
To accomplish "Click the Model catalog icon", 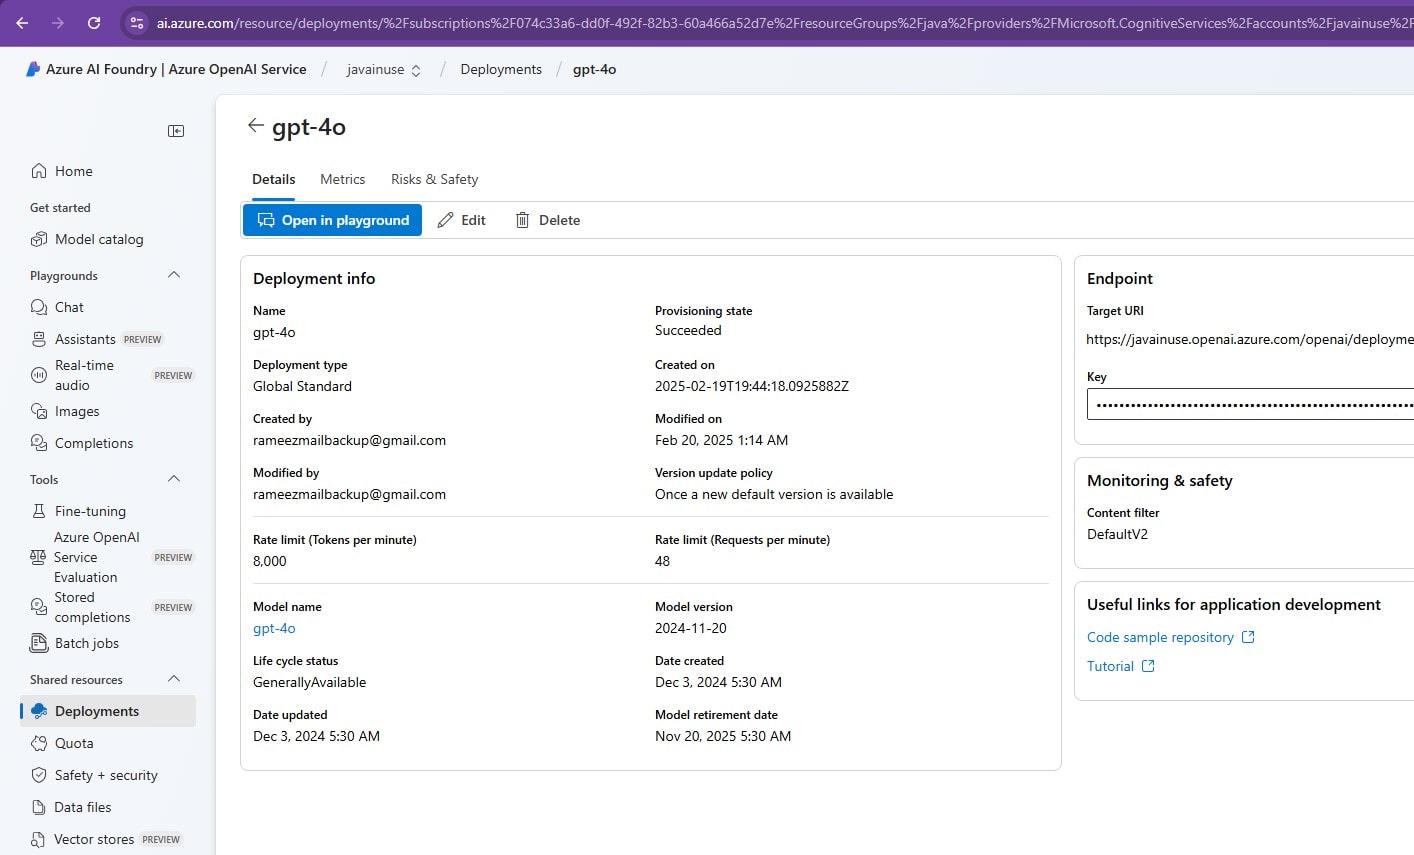I will coord(39,239).
